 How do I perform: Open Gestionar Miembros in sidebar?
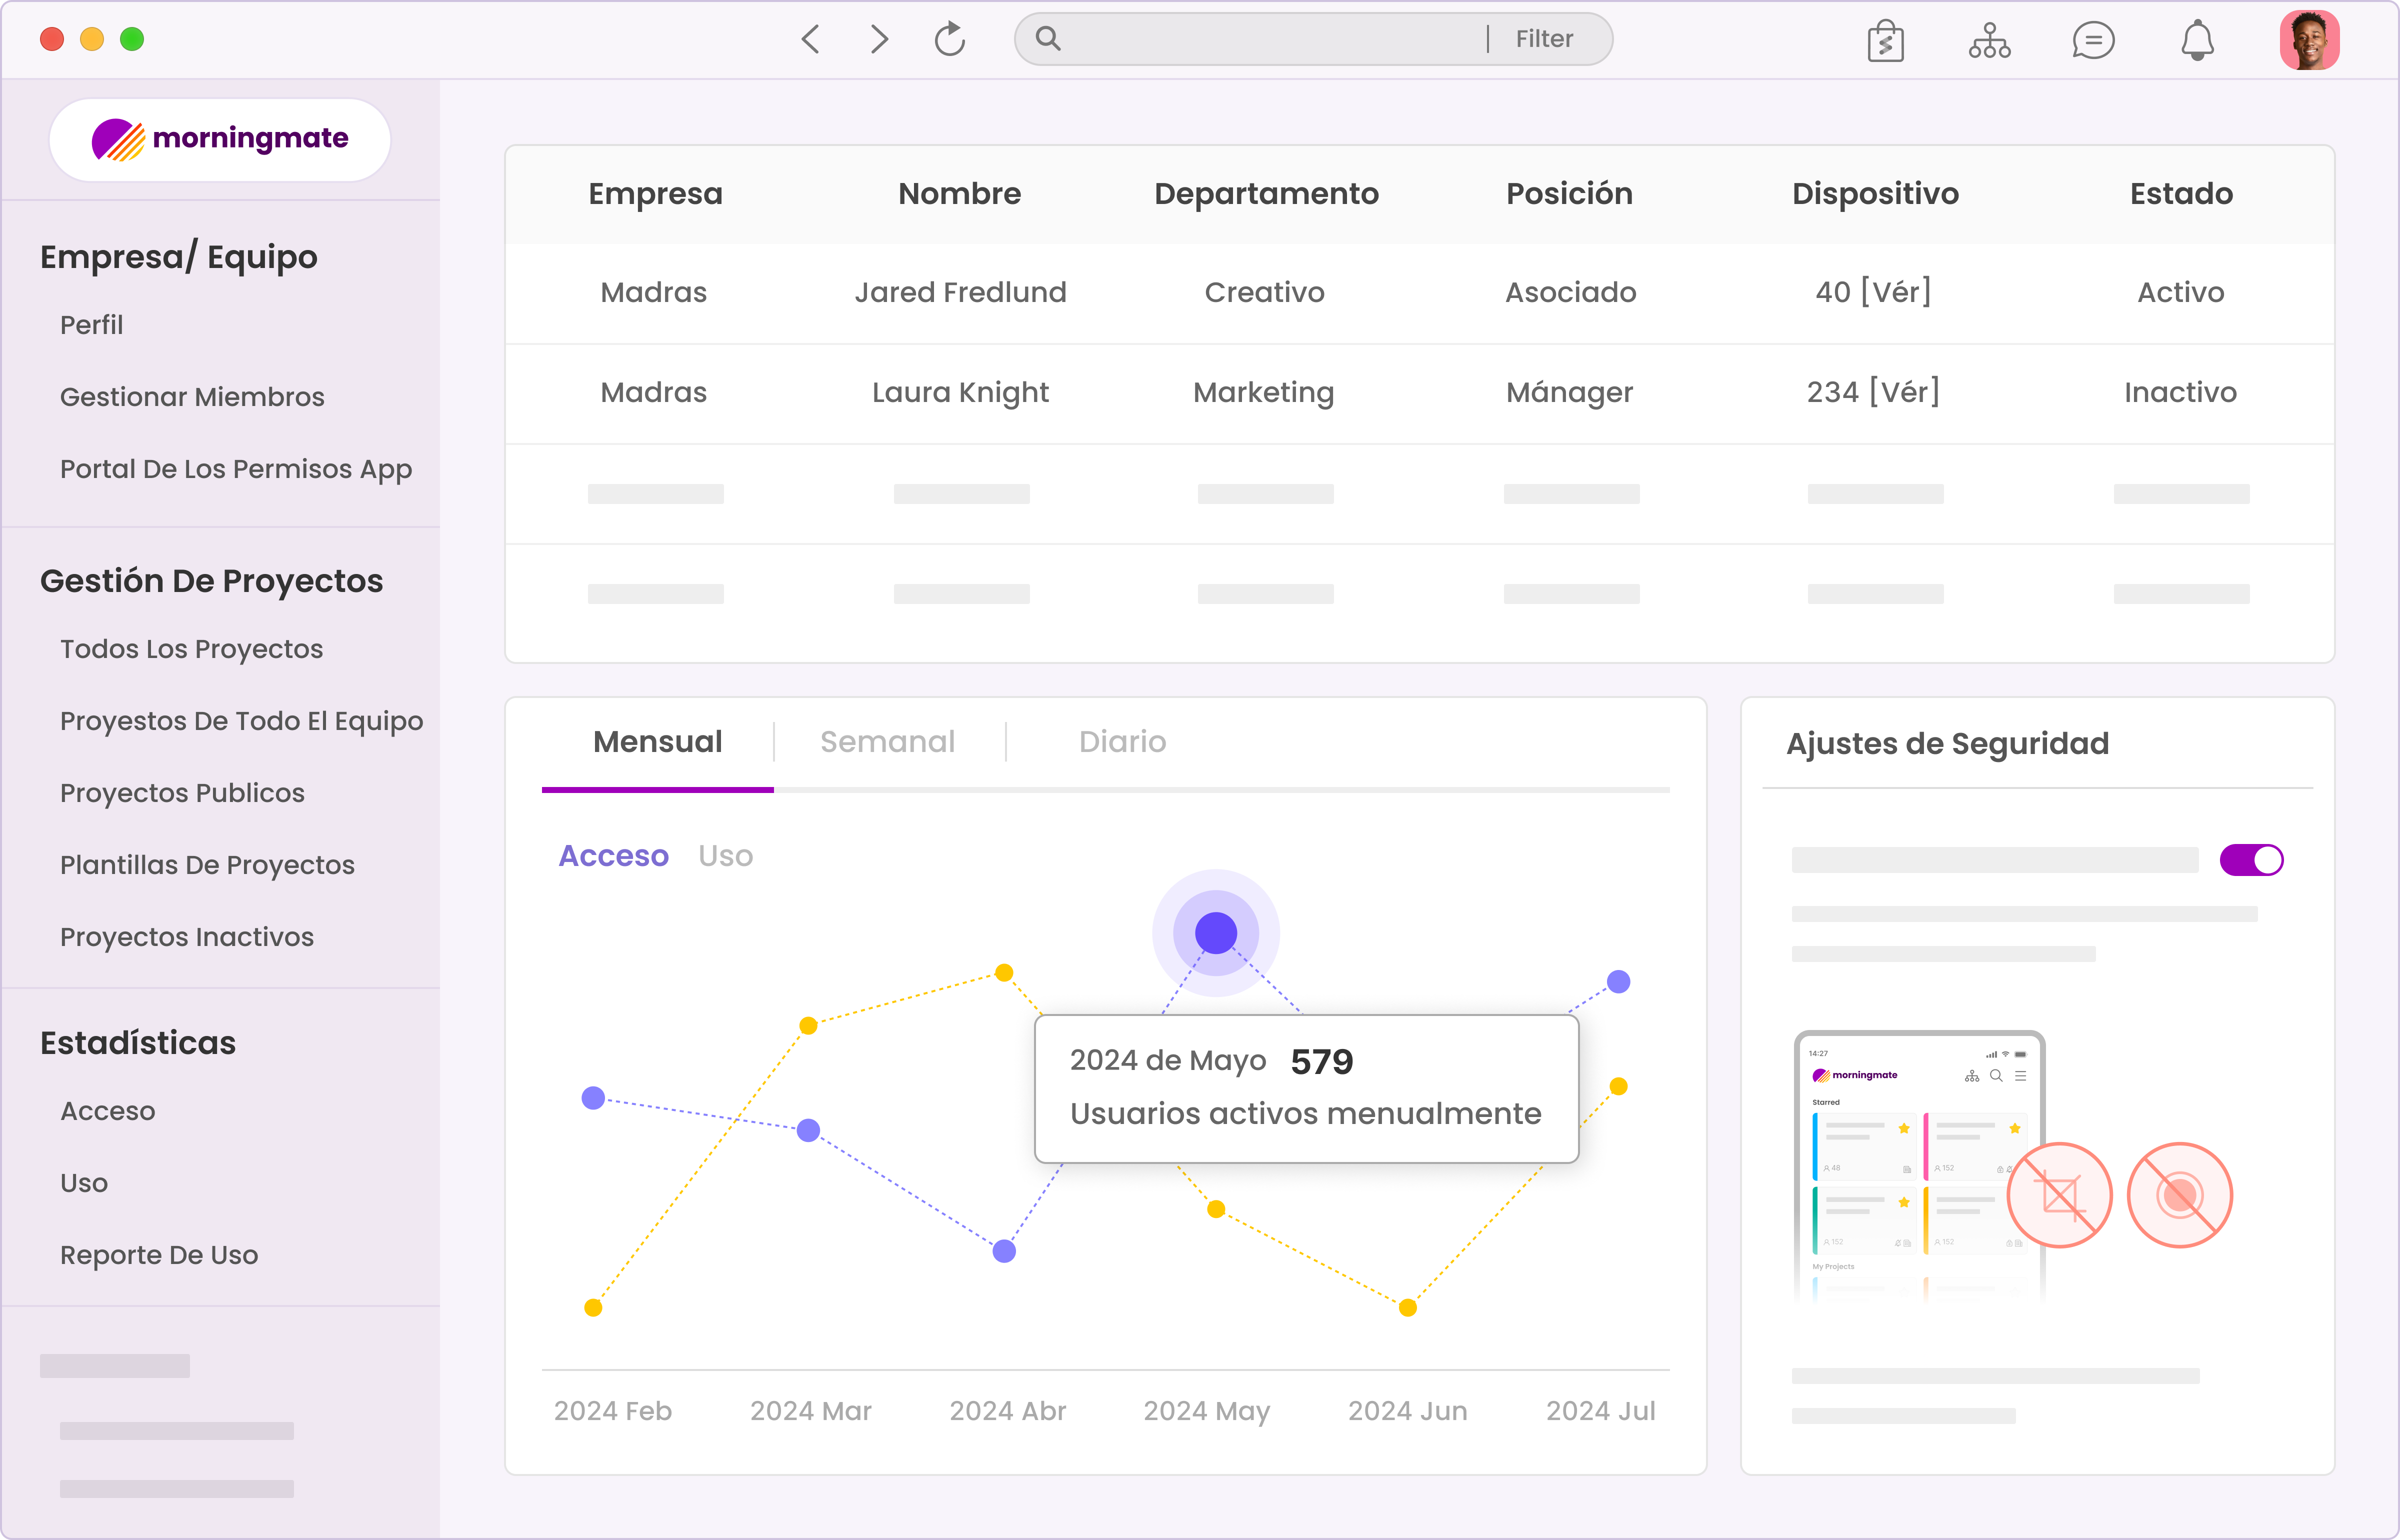pyautogui.click(x=192, y=397)
